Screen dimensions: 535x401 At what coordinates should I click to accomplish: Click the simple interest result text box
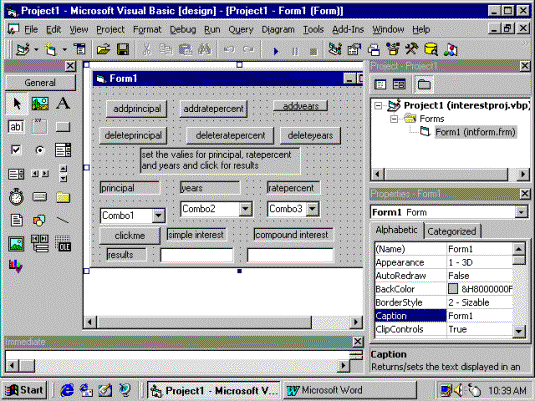click(197, 255)
